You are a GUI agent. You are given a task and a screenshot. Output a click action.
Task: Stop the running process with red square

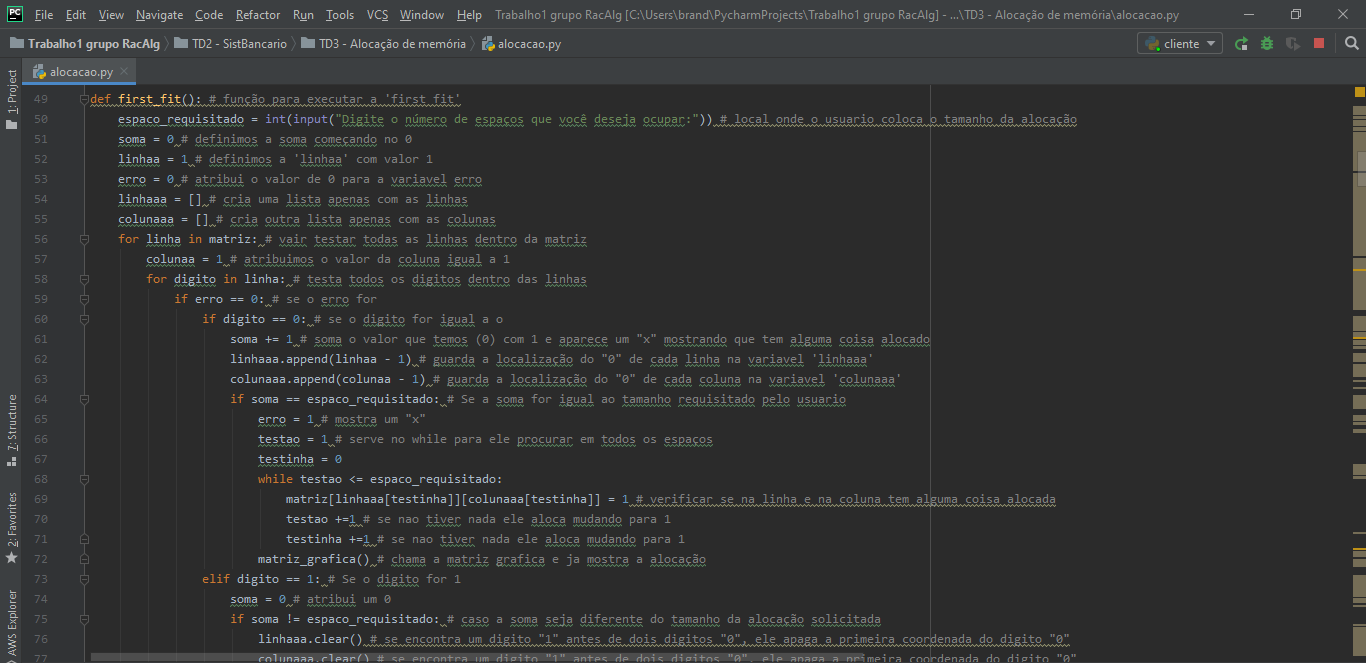tap(1319, 43)
